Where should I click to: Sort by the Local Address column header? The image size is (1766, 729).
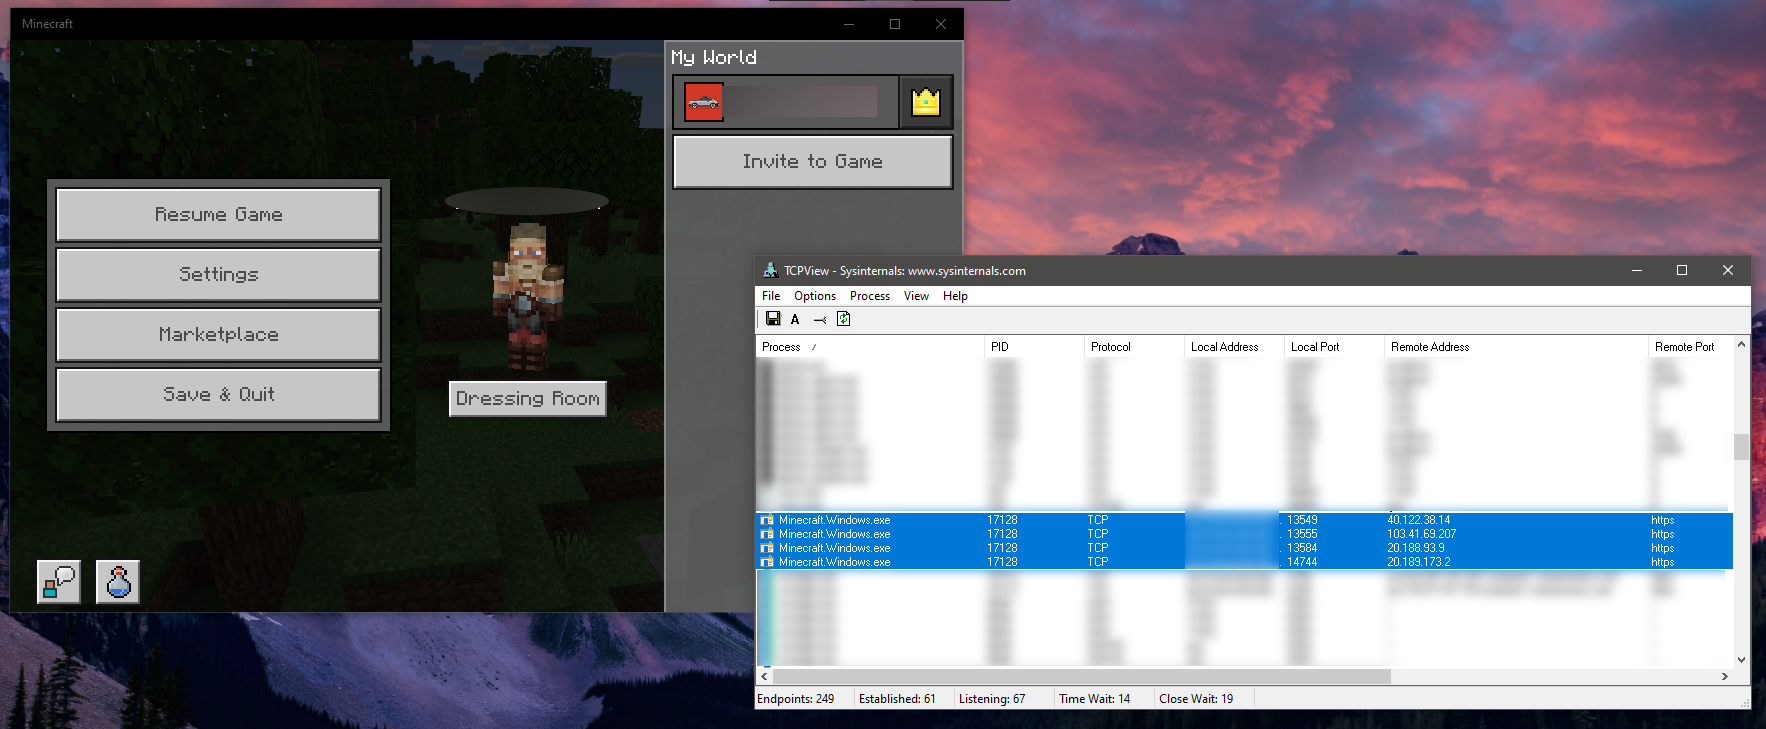(1234, 347)
